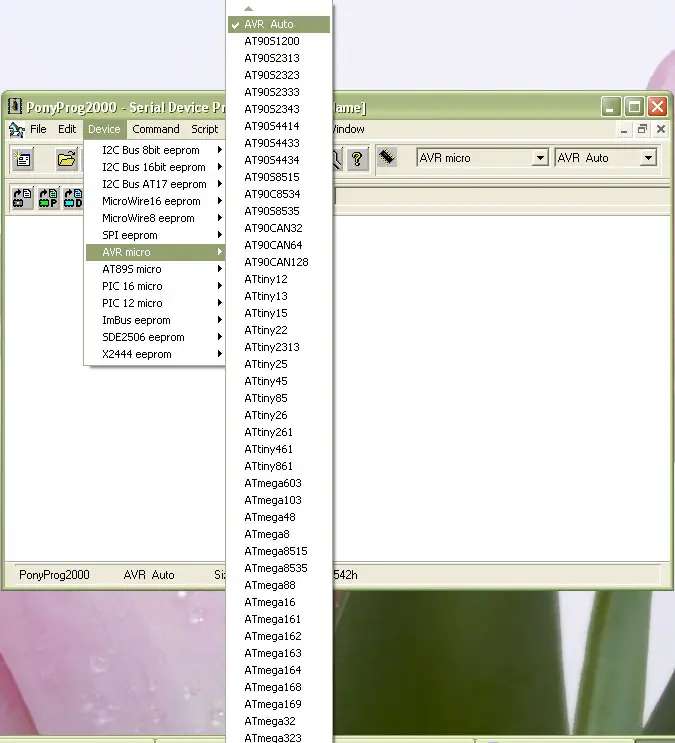Expand the PIC 16 micro submenu
Screen dimensions: 675x743
(155, 286)
